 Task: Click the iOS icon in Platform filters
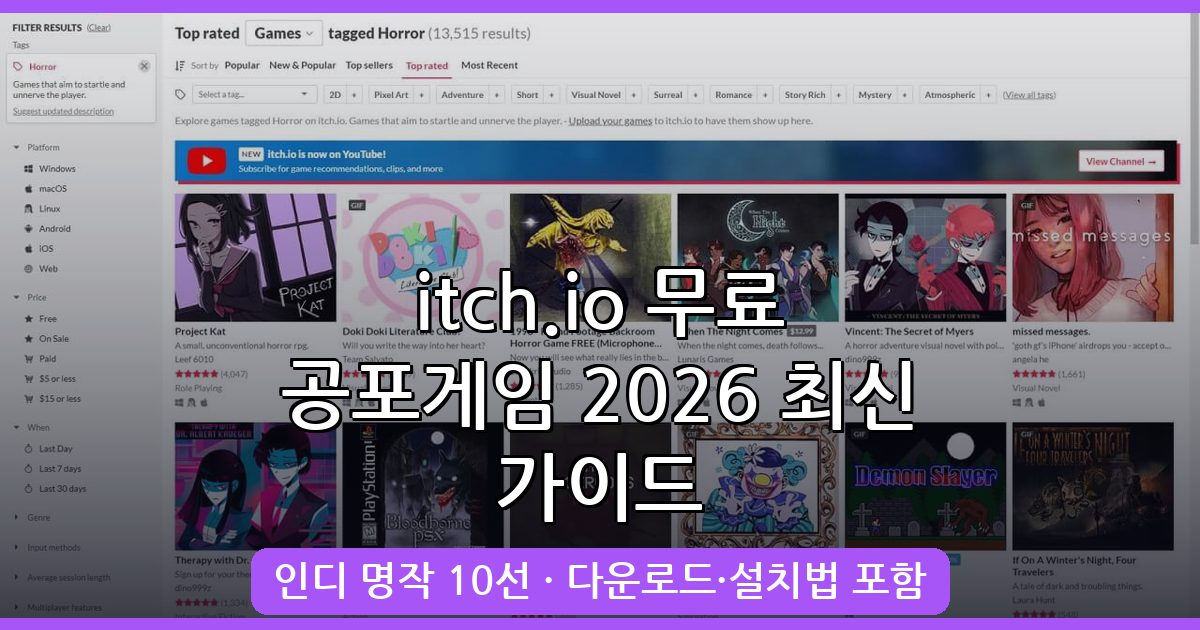coord(28,249)
